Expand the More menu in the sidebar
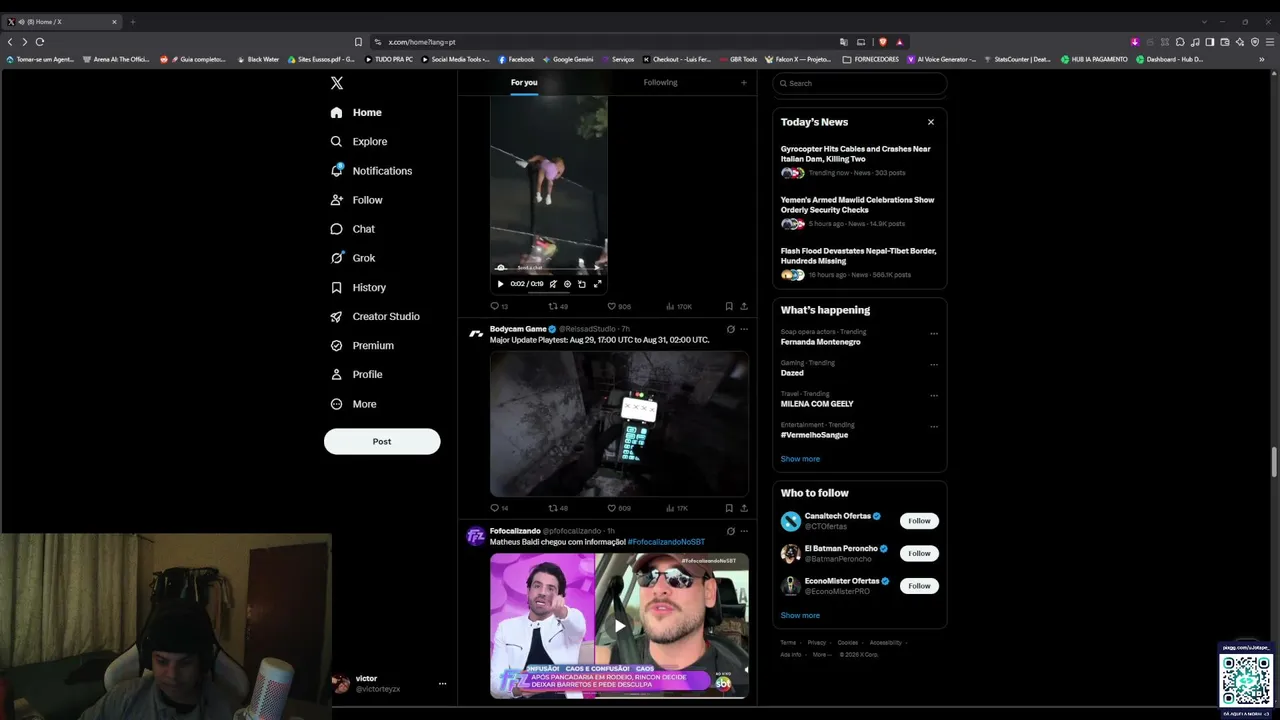 coord(354,404)
